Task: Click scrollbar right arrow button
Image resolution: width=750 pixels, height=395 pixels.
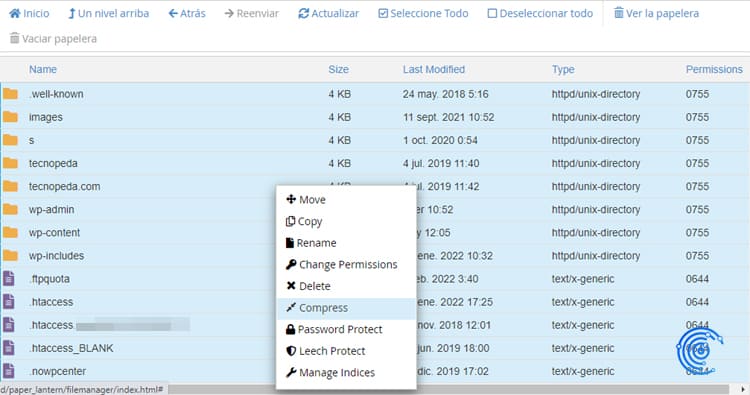Action: point(744,390)
